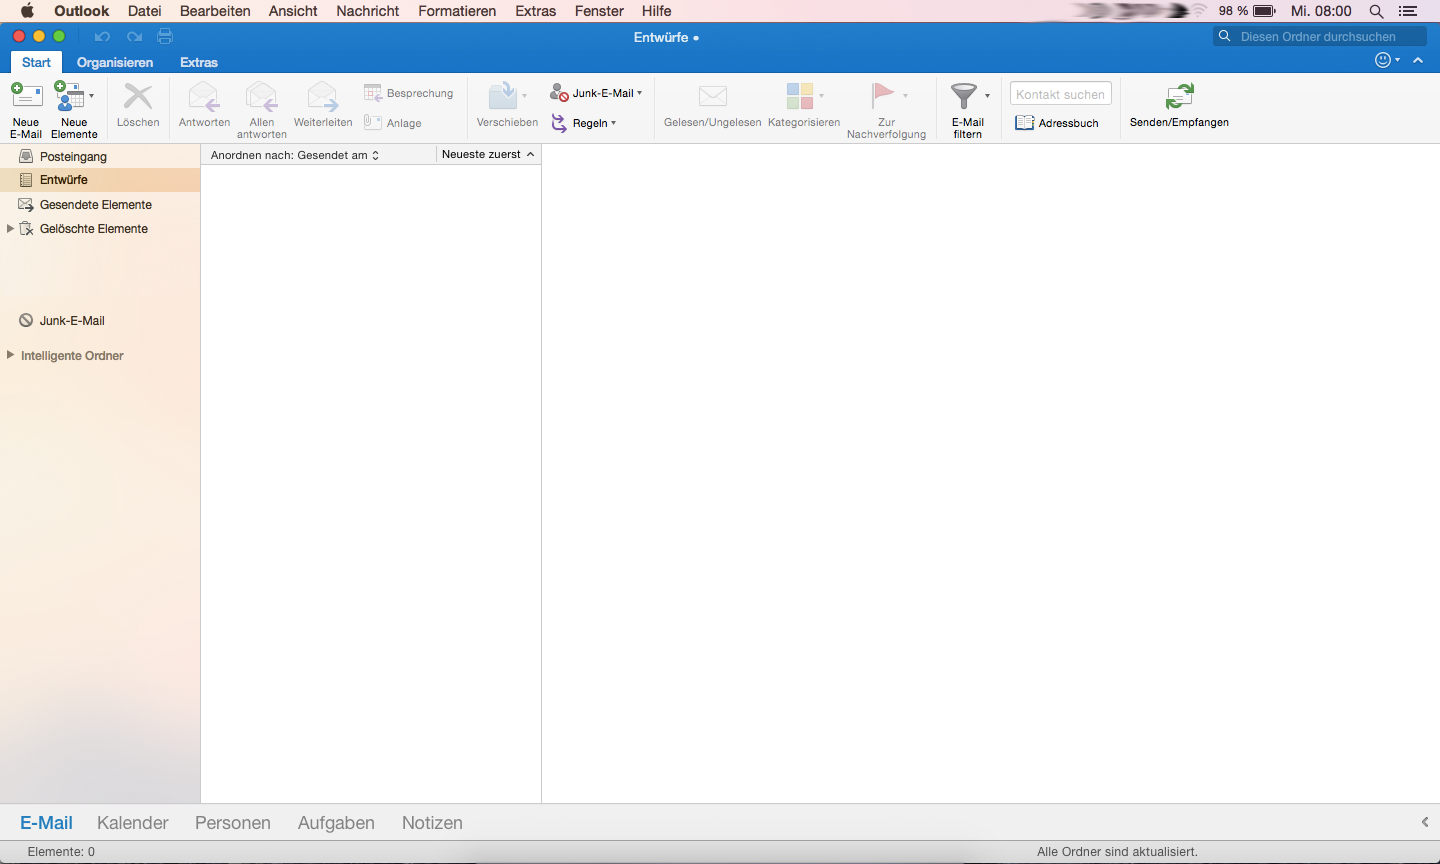
Task: Click the Verschieben move icon
Action: (x=503, y=96)
